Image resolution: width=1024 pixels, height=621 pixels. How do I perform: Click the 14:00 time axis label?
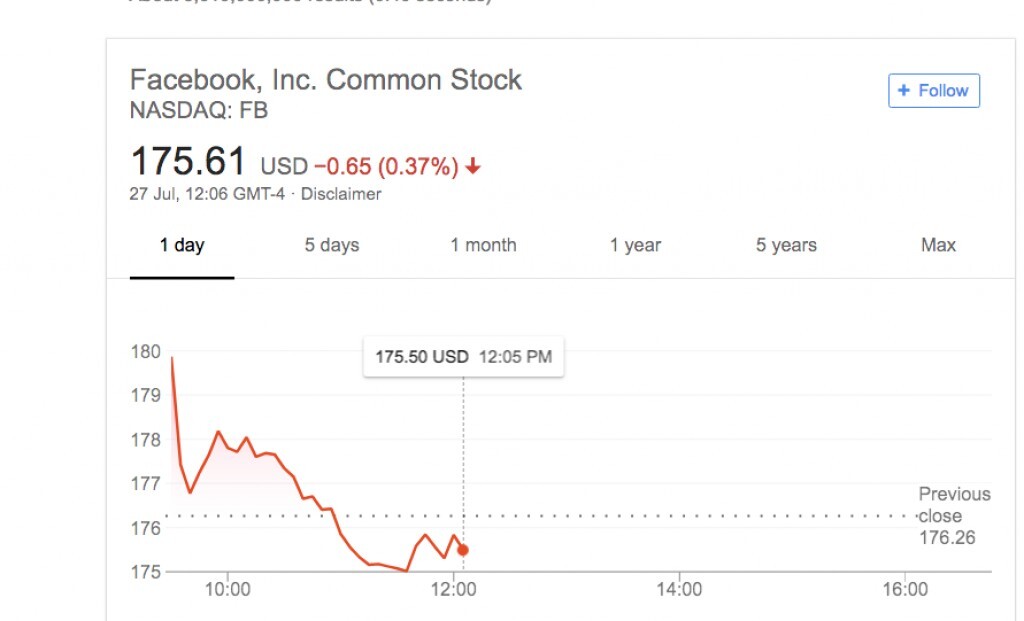click(679, 590)
